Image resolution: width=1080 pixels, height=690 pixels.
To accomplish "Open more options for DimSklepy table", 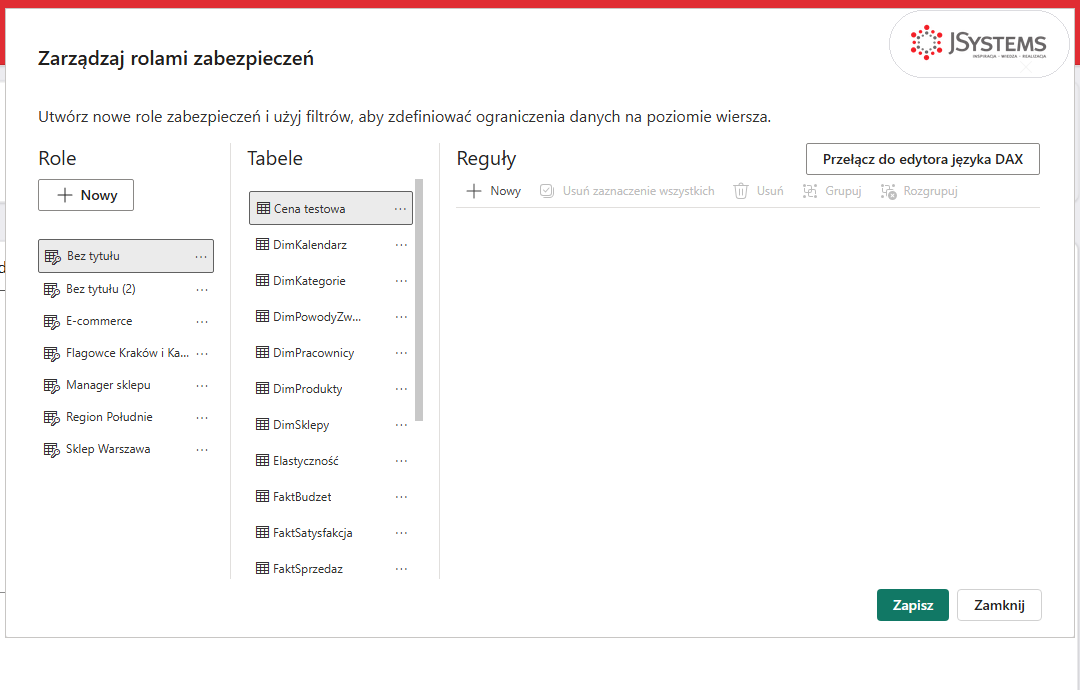I will point(402,425).
